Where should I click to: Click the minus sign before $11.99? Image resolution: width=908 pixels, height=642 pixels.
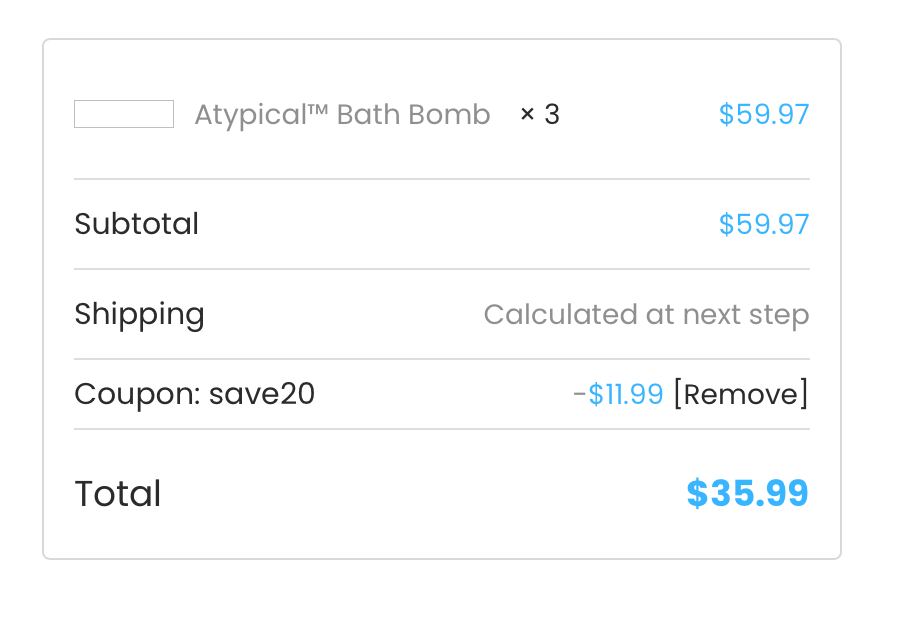[x=579, y=395]
